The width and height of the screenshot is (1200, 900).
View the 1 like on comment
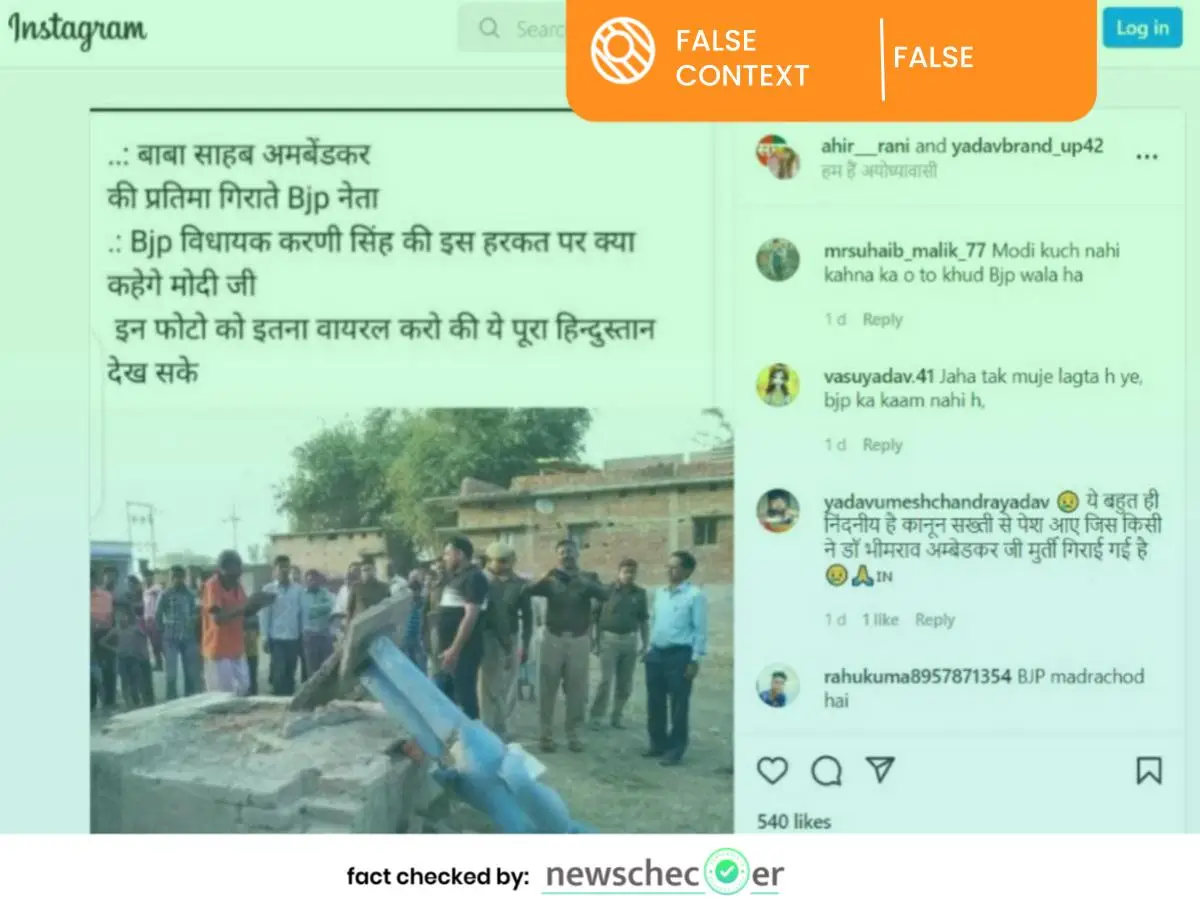[x=880, y=620]
